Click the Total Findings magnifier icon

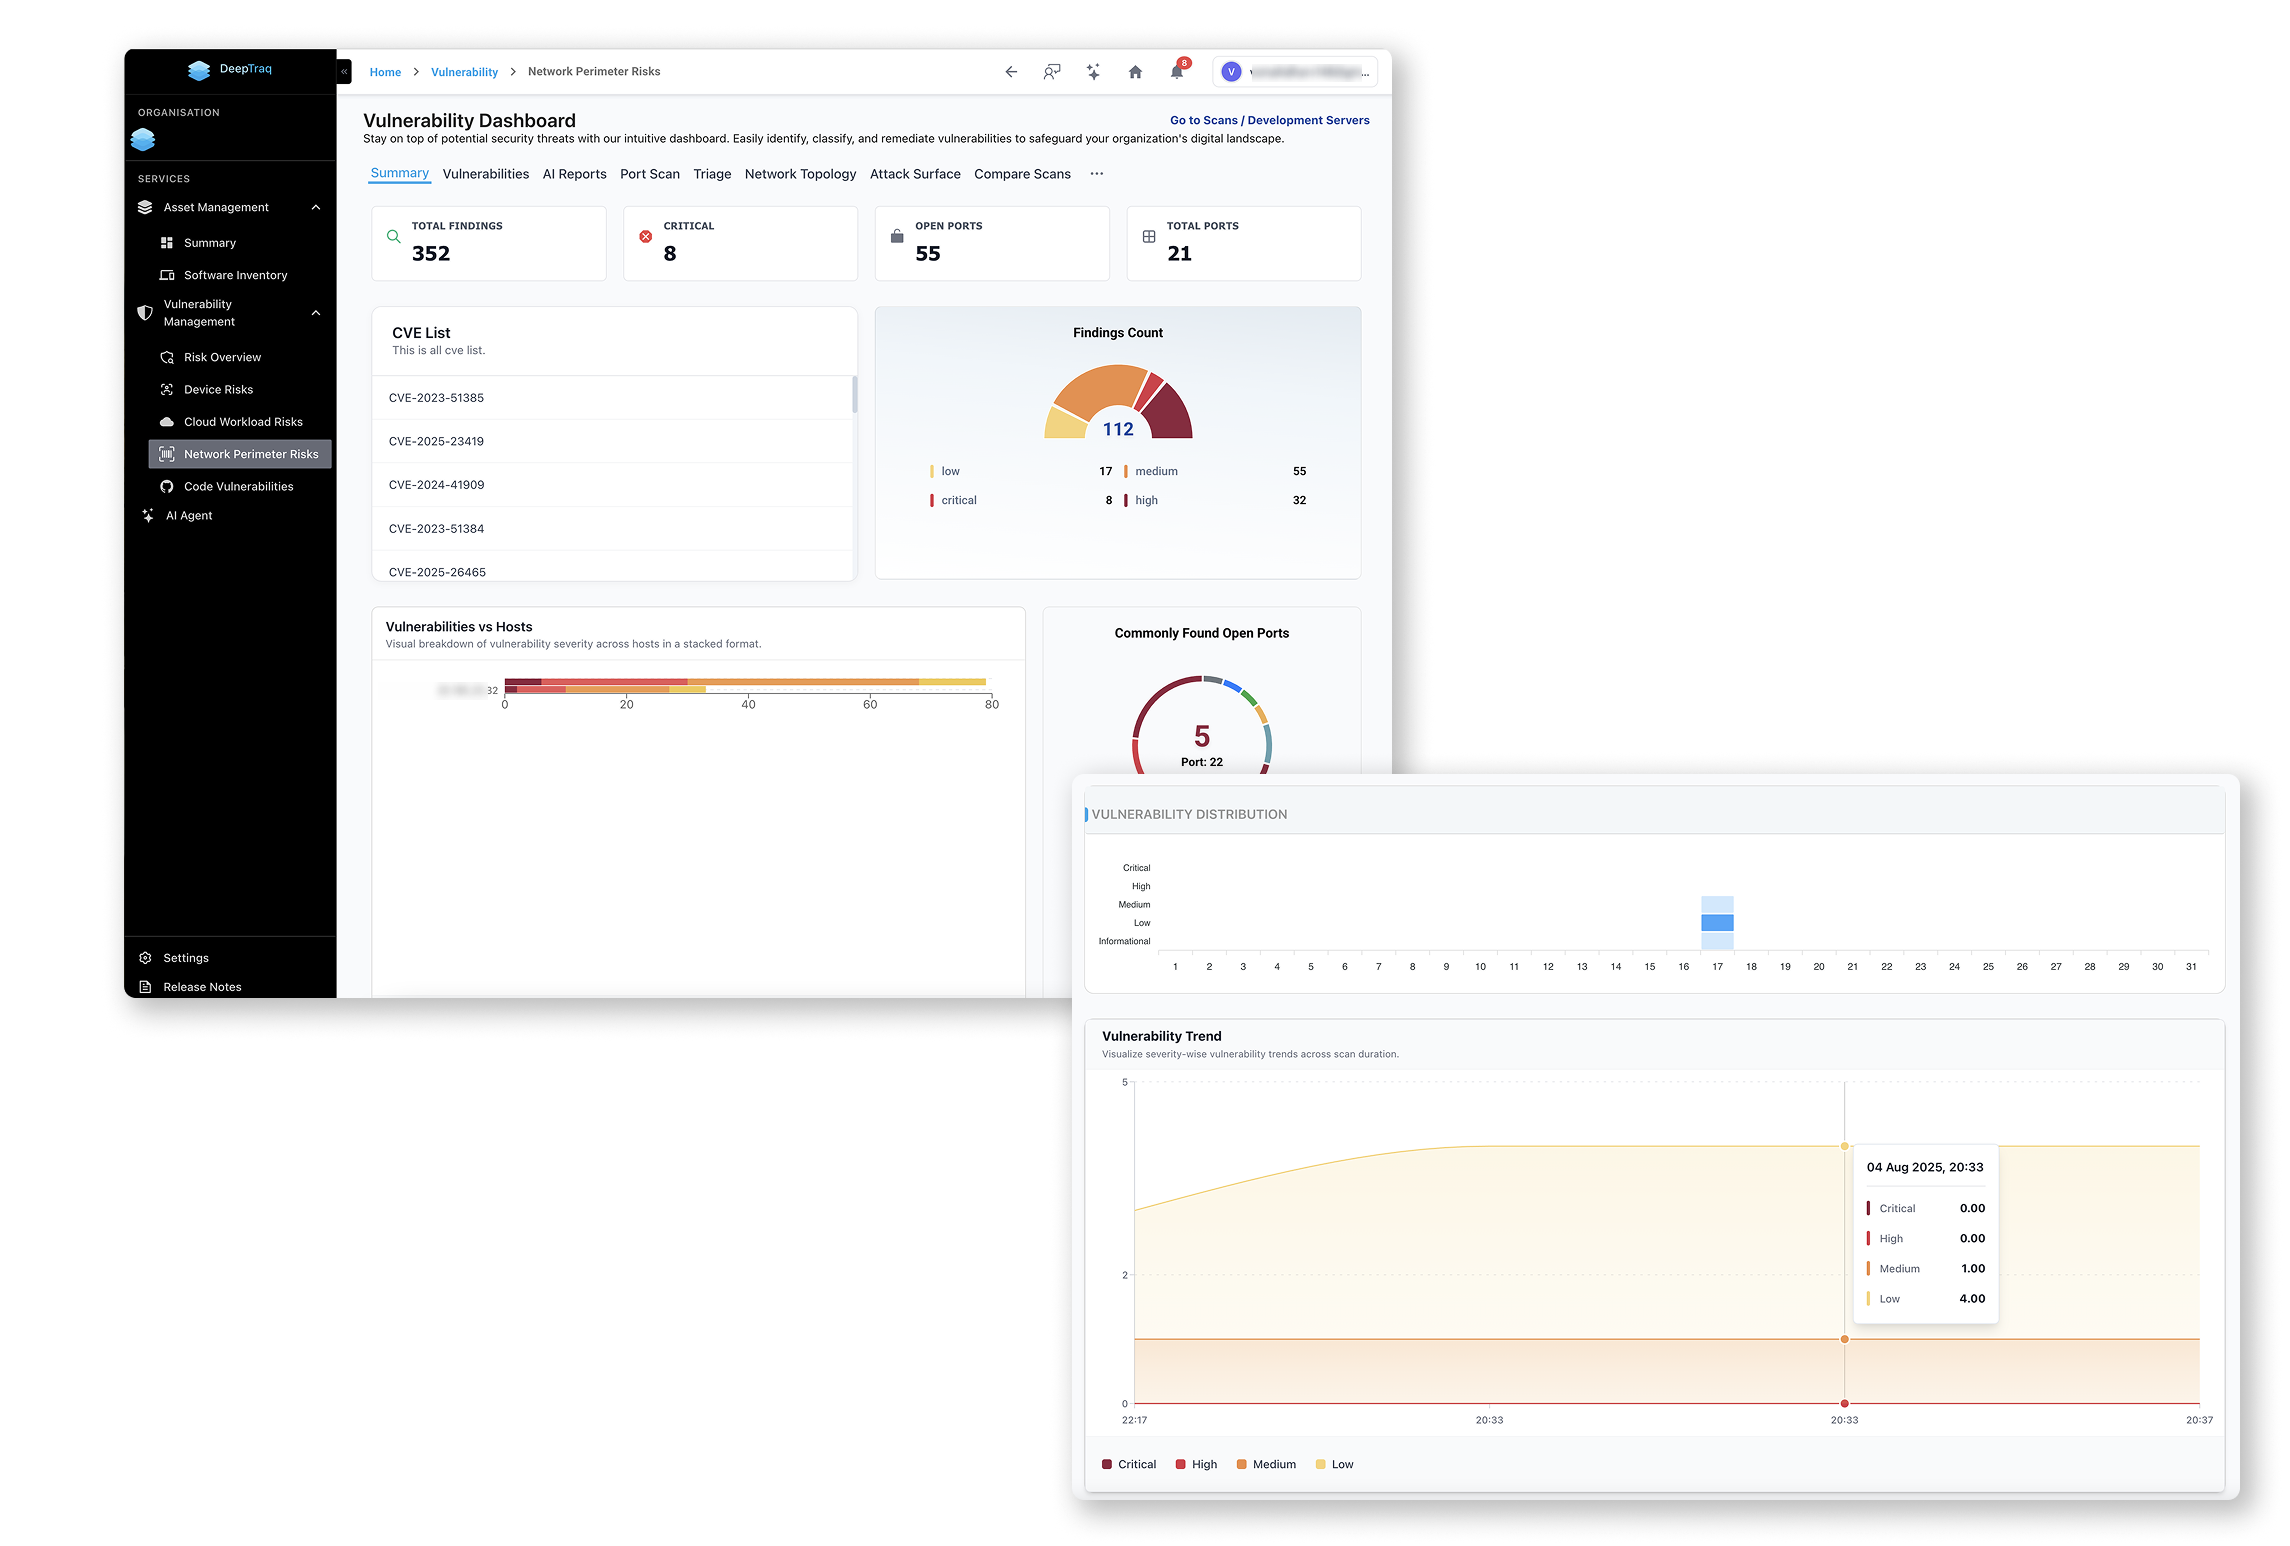pyautogui.click(x=394, y=237)
